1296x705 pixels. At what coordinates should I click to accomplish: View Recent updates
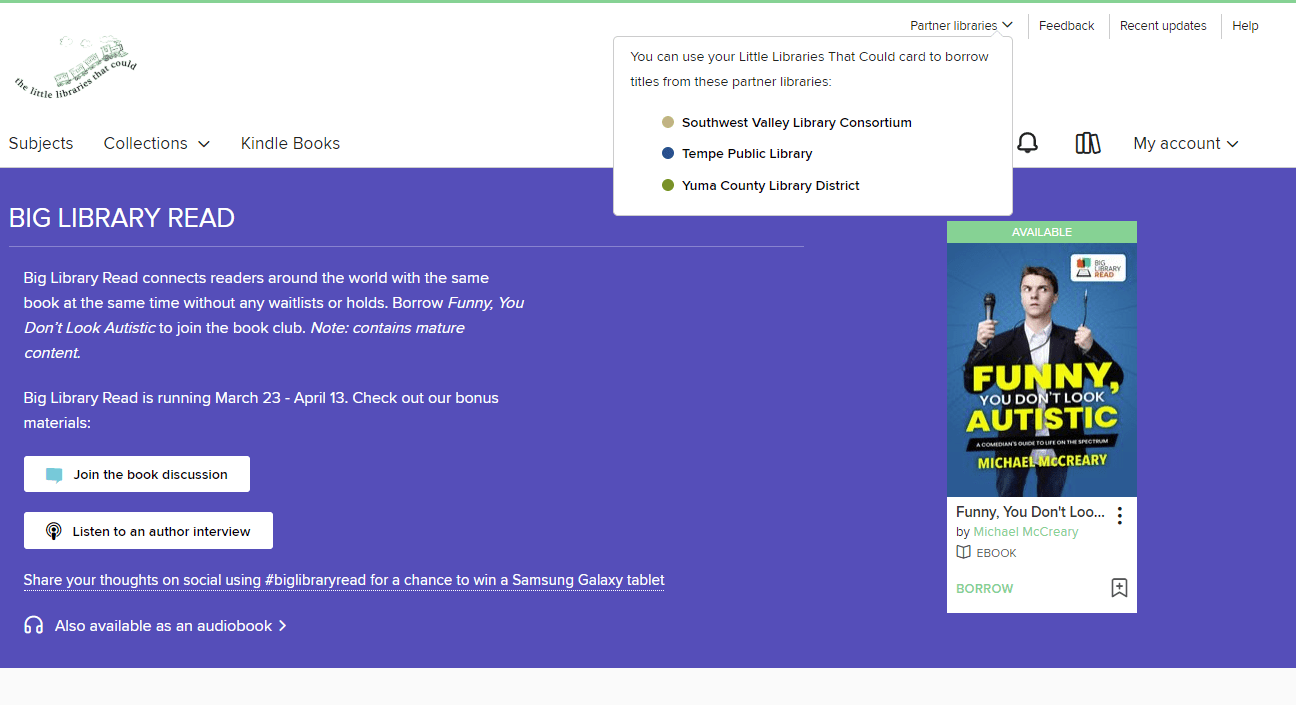pyautogui.click(x=1163, y=26)
